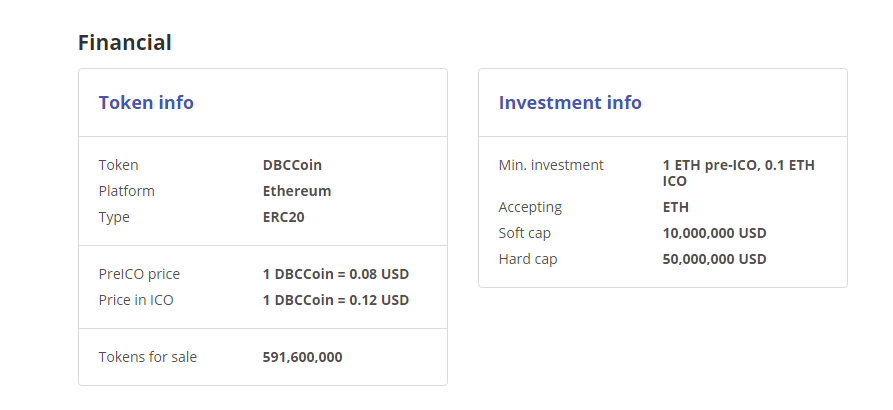893x410 pixels.
Task: Click the Investment info card title
Action: click(570, 102)
